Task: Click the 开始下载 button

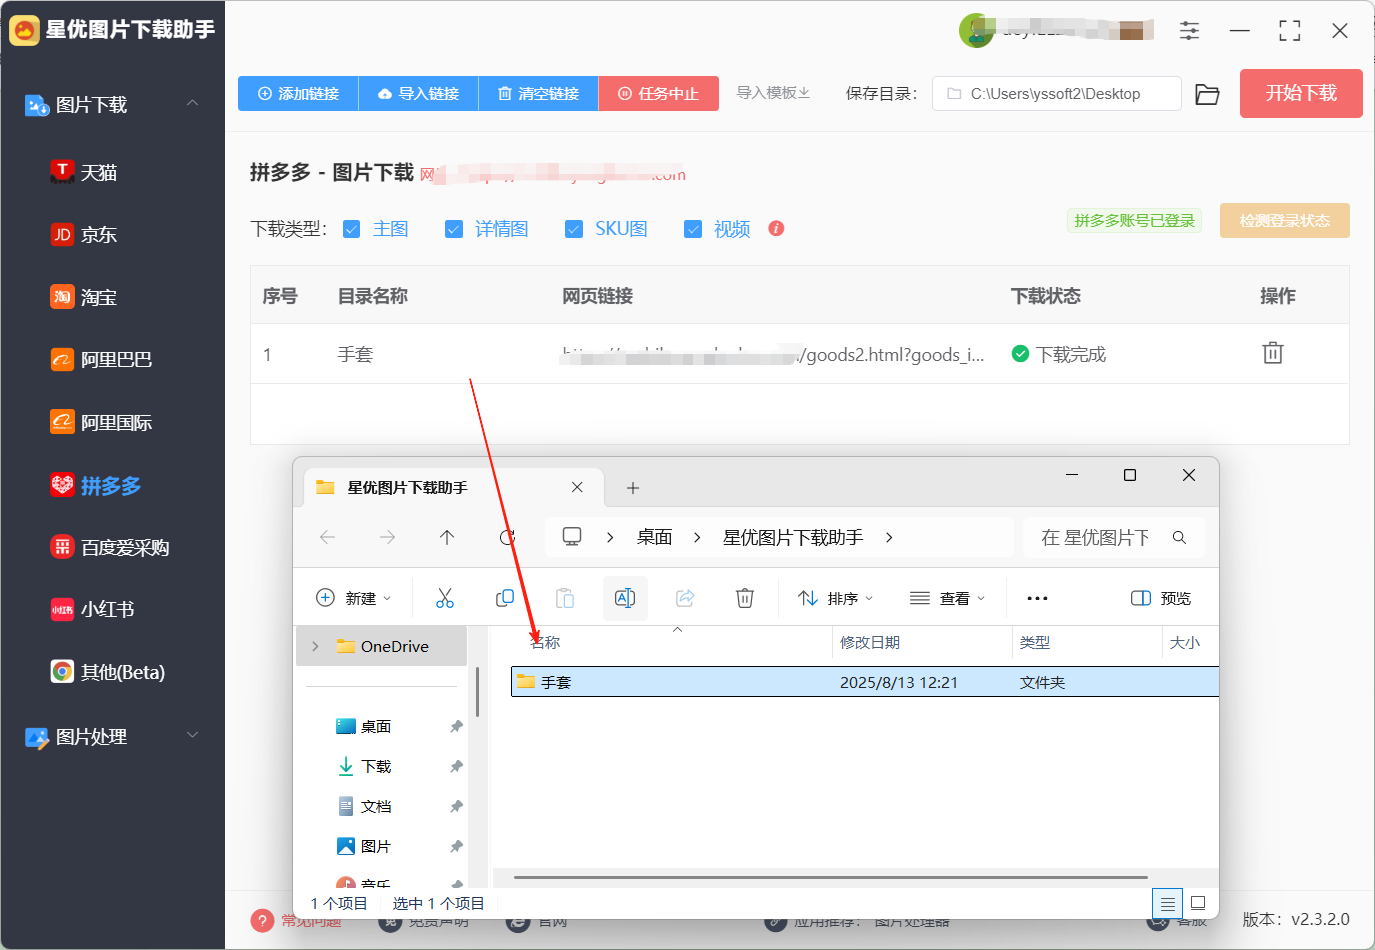Action: 1301,93
